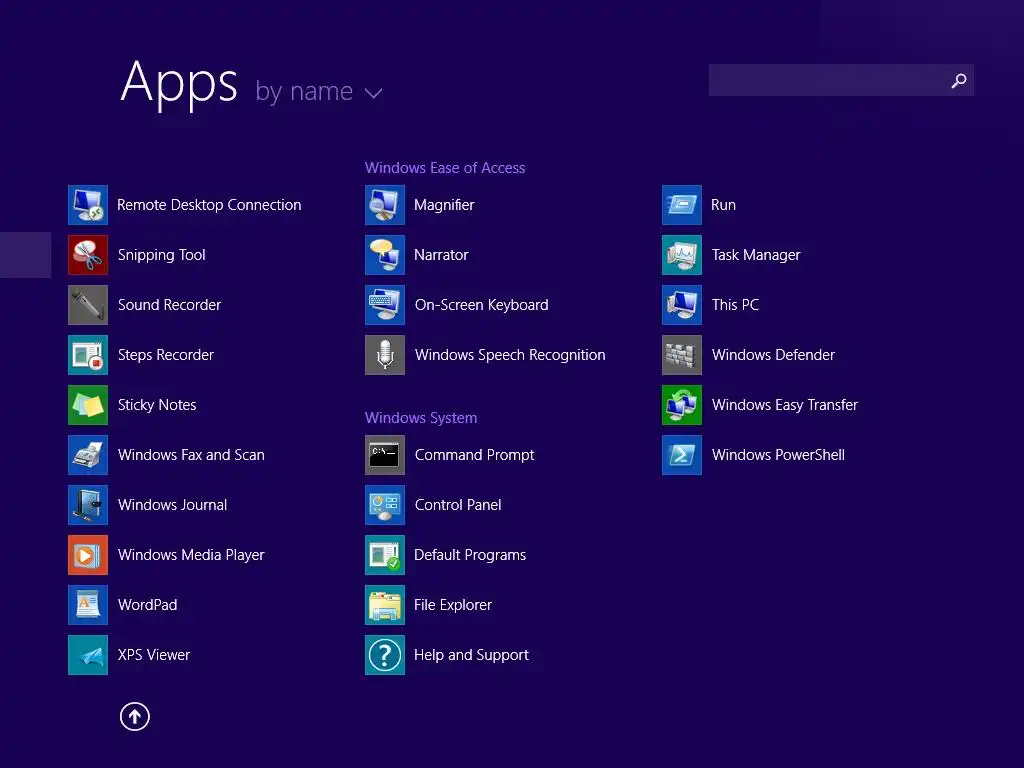Click the Steps Recorder icon

[x=88, y=355]
